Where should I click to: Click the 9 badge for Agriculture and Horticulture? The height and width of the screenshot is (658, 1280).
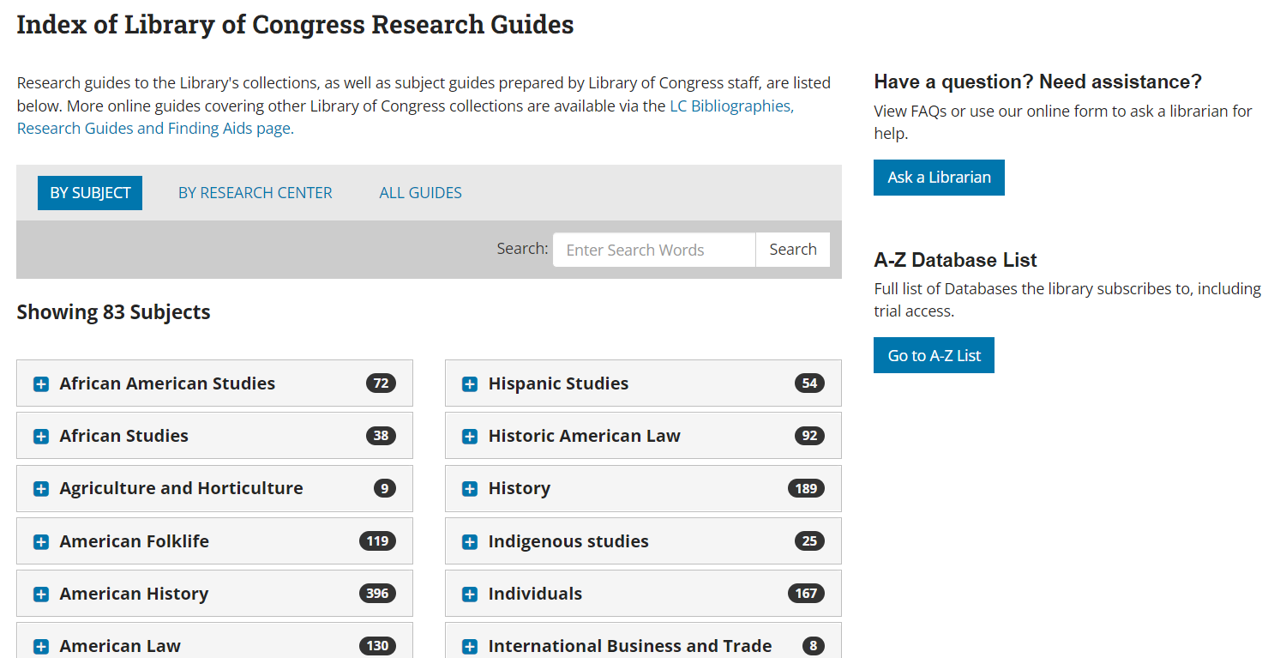coord(385,489)
